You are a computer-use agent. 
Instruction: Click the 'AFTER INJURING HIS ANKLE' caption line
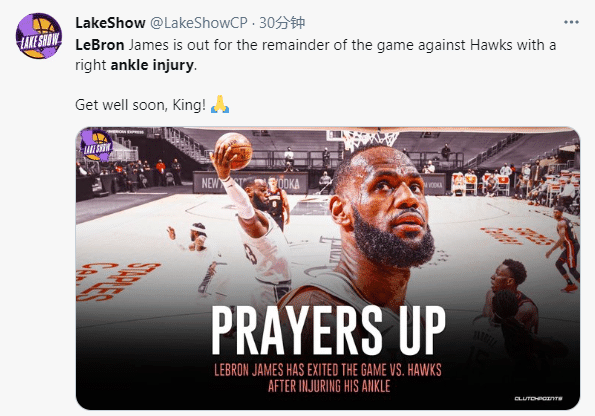tap(329, 386)
